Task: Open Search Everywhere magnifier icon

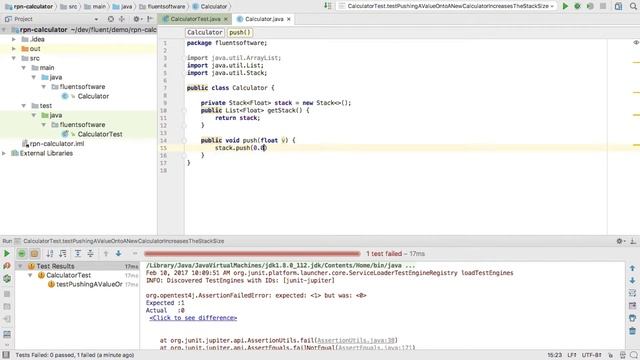Action: [x=633, y=6]
